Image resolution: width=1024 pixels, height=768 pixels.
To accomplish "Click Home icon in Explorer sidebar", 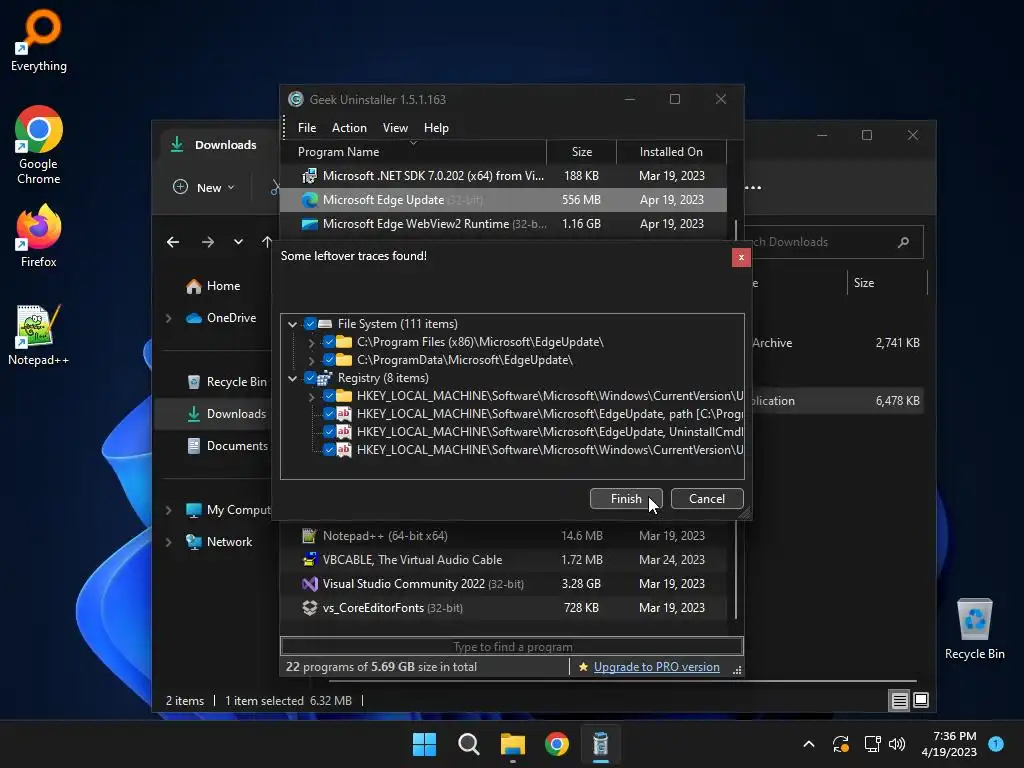I will click(x=193, y=286).
